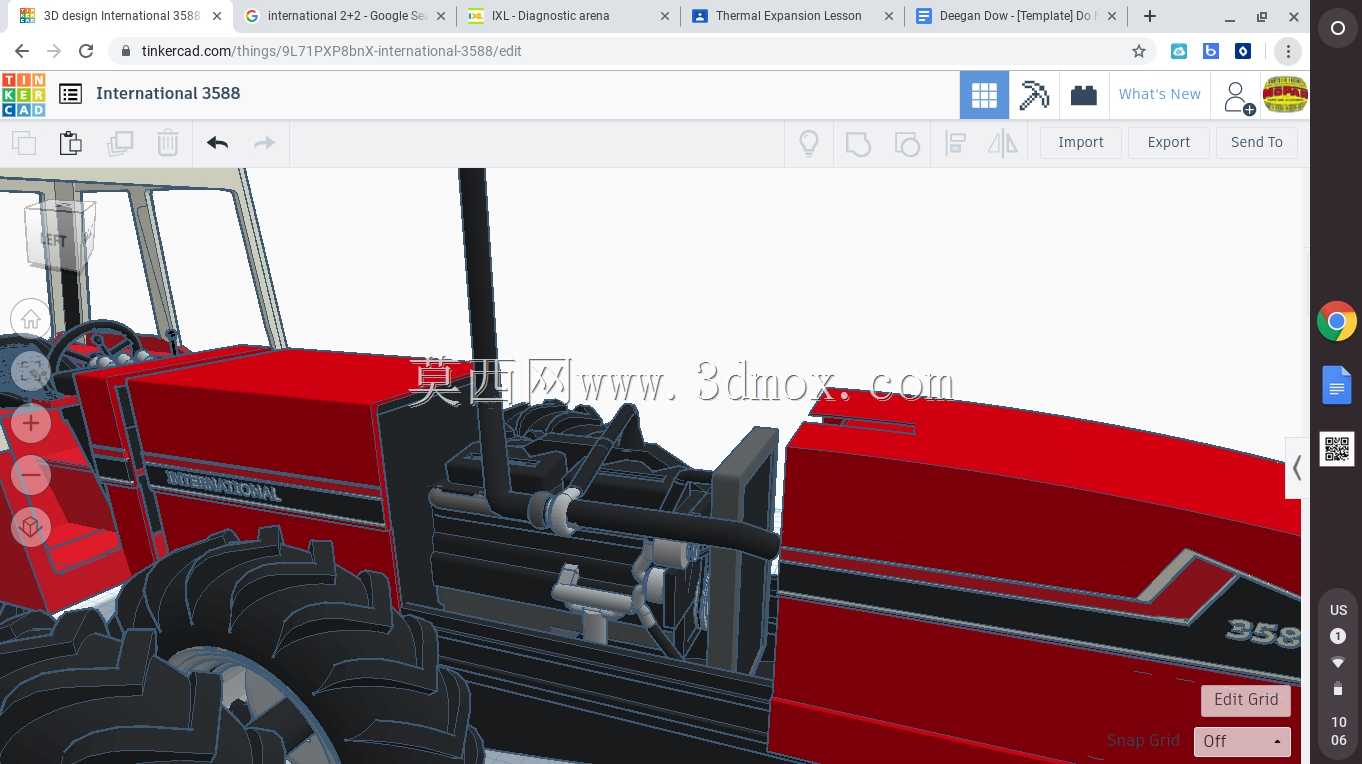Select the 3D design grid view
1362x764 pixels.
pyautogui.click(x=984, y=95)
